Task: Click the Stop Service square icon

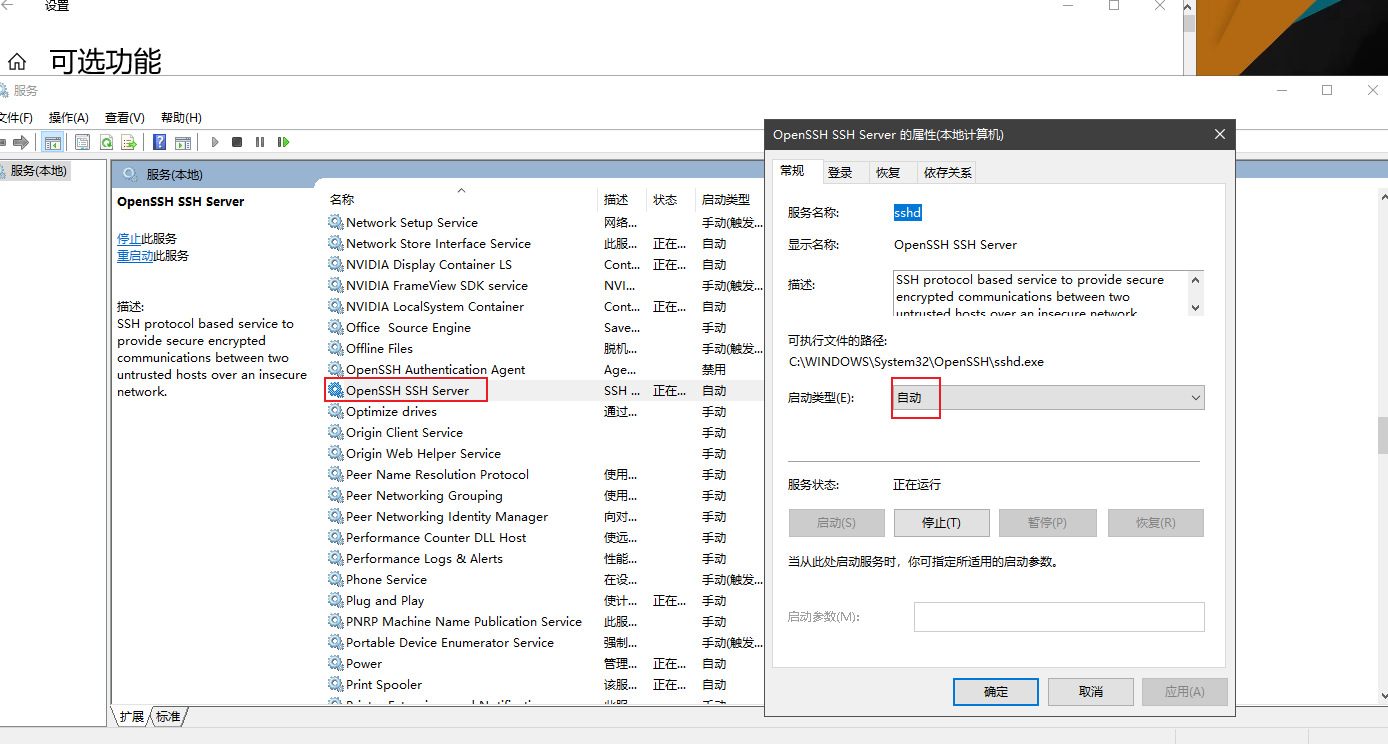Action: point(237,142)
